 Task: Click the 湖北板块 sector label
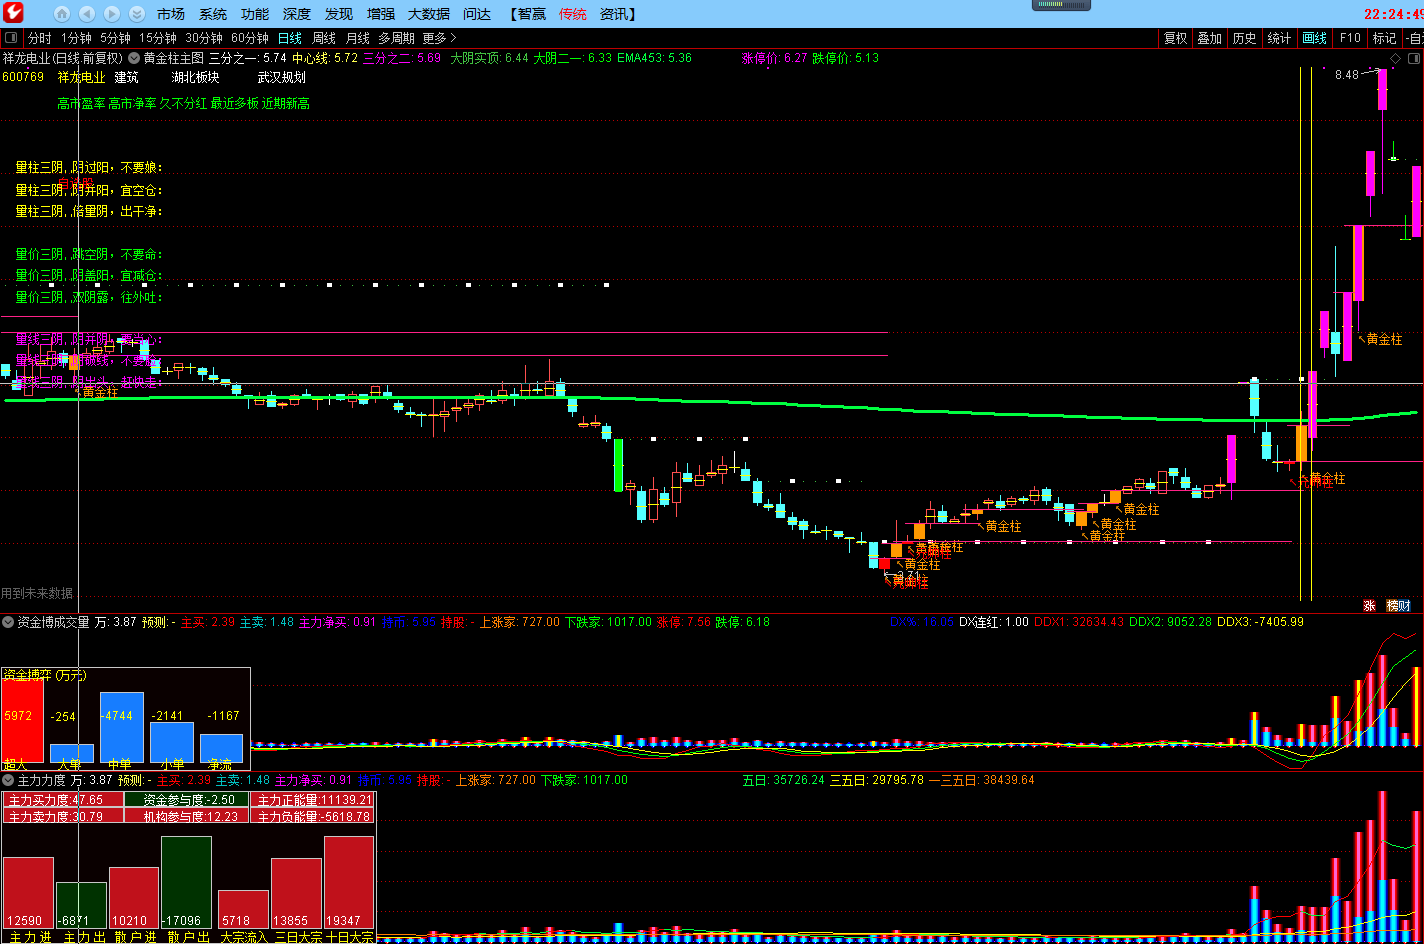[x=195, y=77]
